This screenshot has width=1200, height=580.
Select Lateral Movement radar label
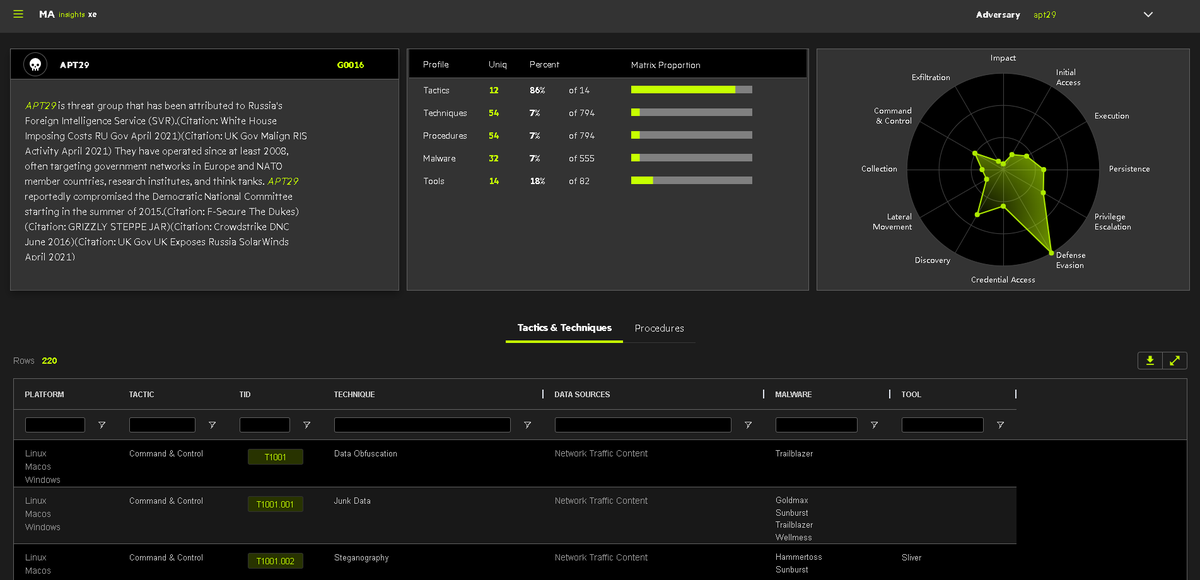point(892,222)
